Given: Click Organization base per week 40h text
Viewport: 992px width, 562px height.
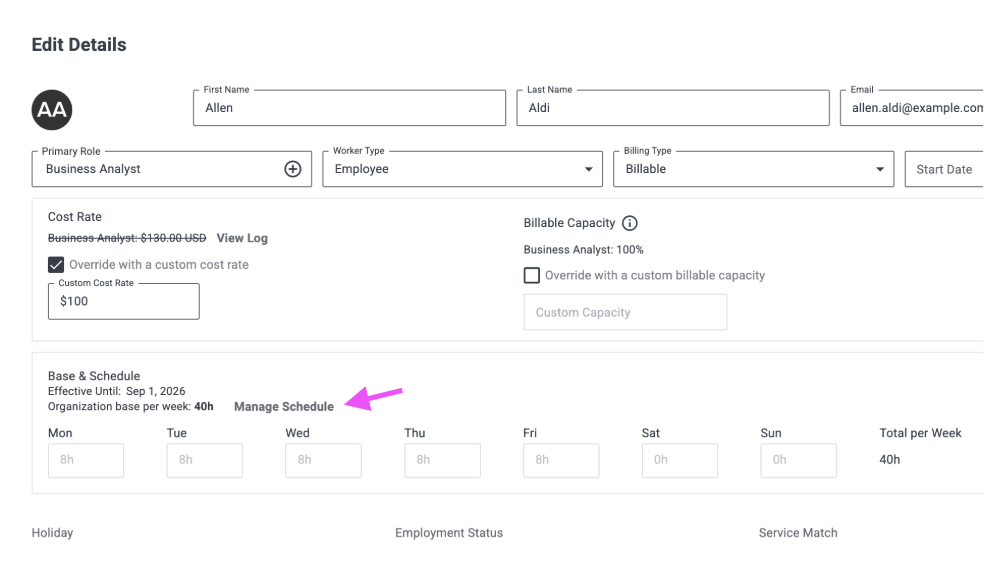Looking at the screenshot, I should pyautogui.click(x=131, y=406).
